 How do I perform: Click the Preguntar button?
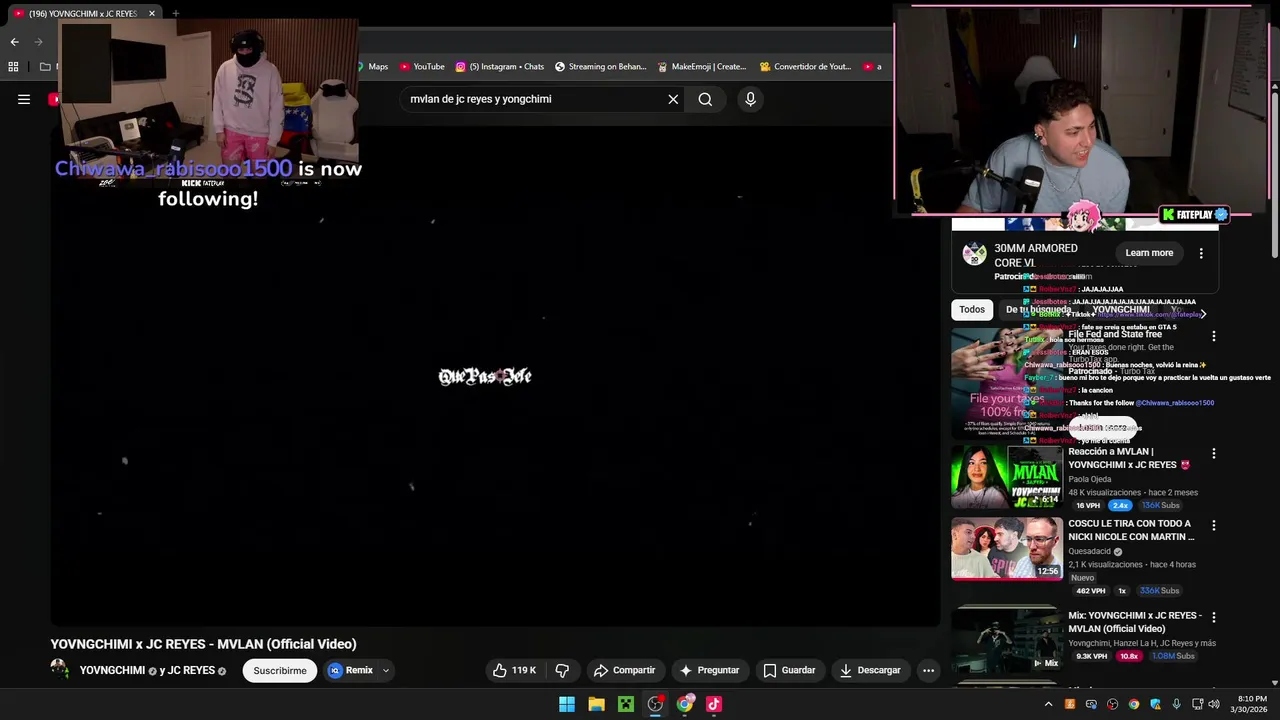709,670
